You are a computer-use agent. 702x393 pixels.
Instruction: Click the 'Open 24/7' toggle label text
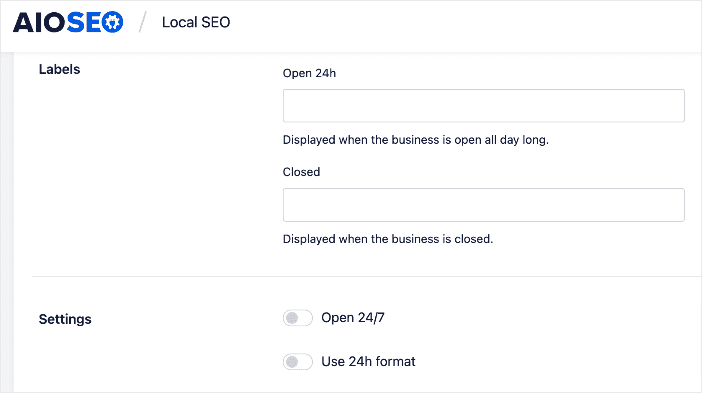pyautogui.click(x=353, y=318)
